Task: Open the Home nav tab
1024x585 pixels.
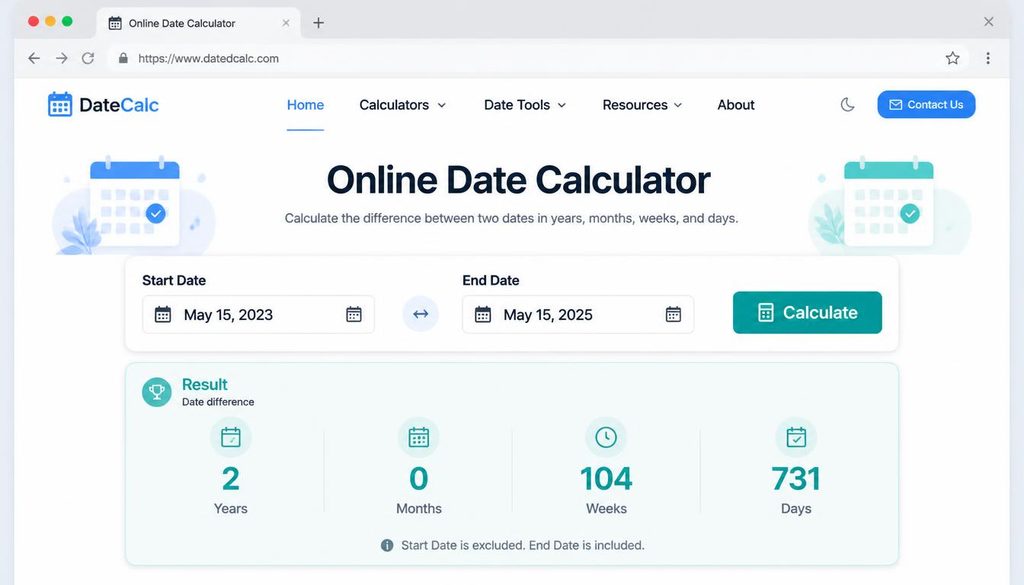Action: pos(305,105)
